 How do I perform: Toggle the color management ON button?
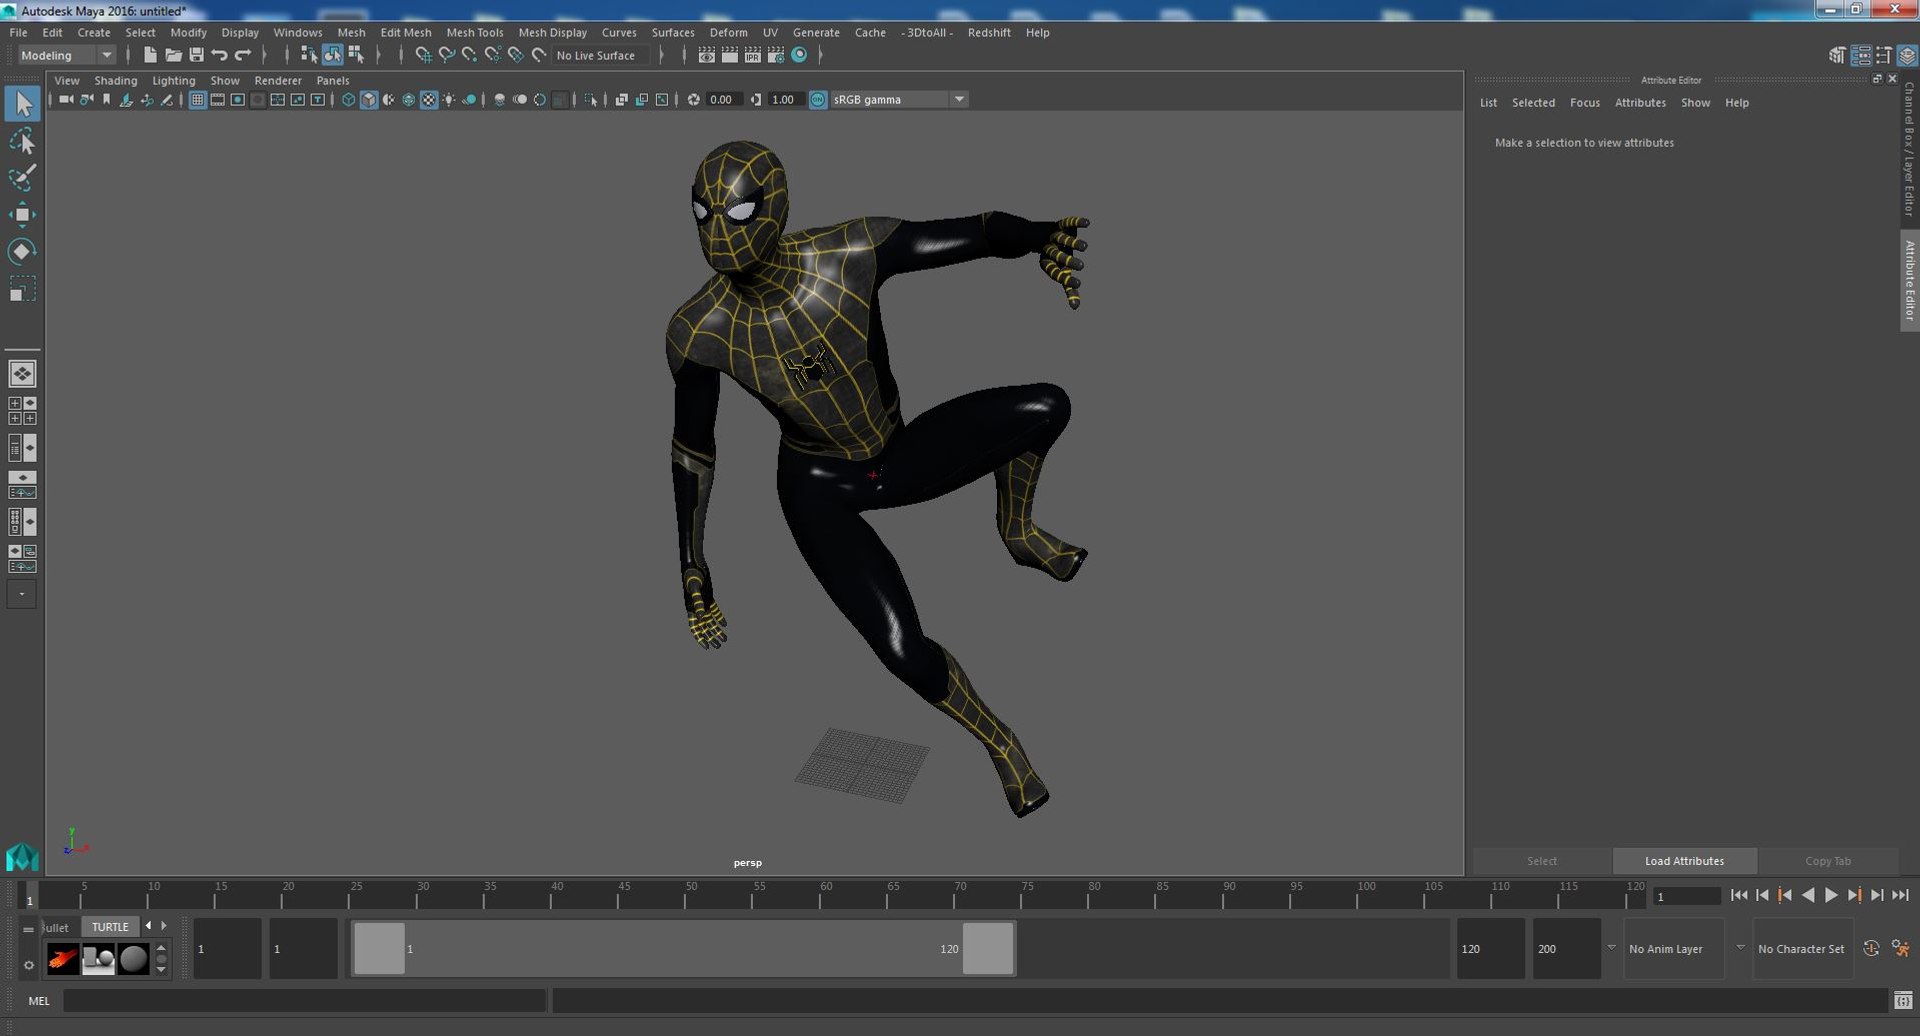pyautogui.click(x=818, y=99)
